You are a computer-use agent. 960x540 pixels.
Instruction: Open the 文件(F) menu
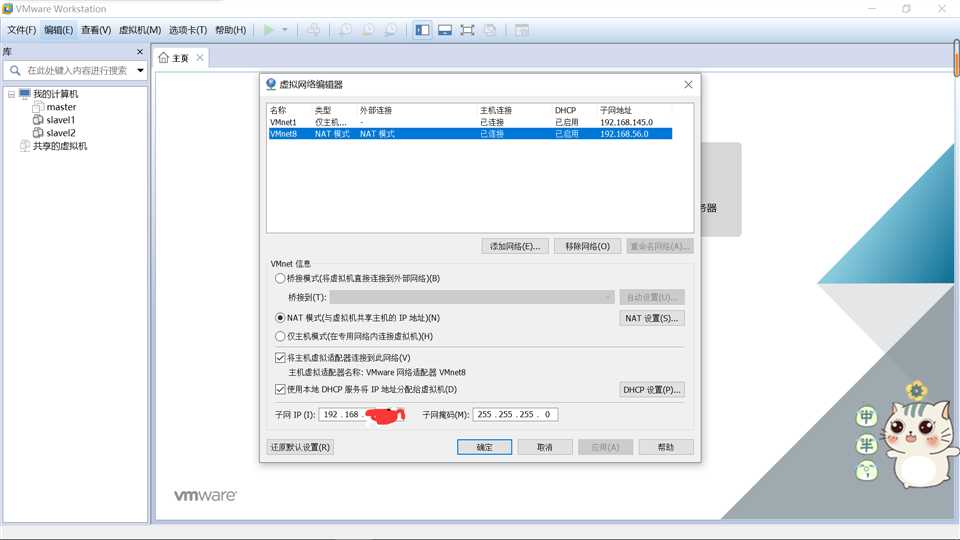[21, 30]
